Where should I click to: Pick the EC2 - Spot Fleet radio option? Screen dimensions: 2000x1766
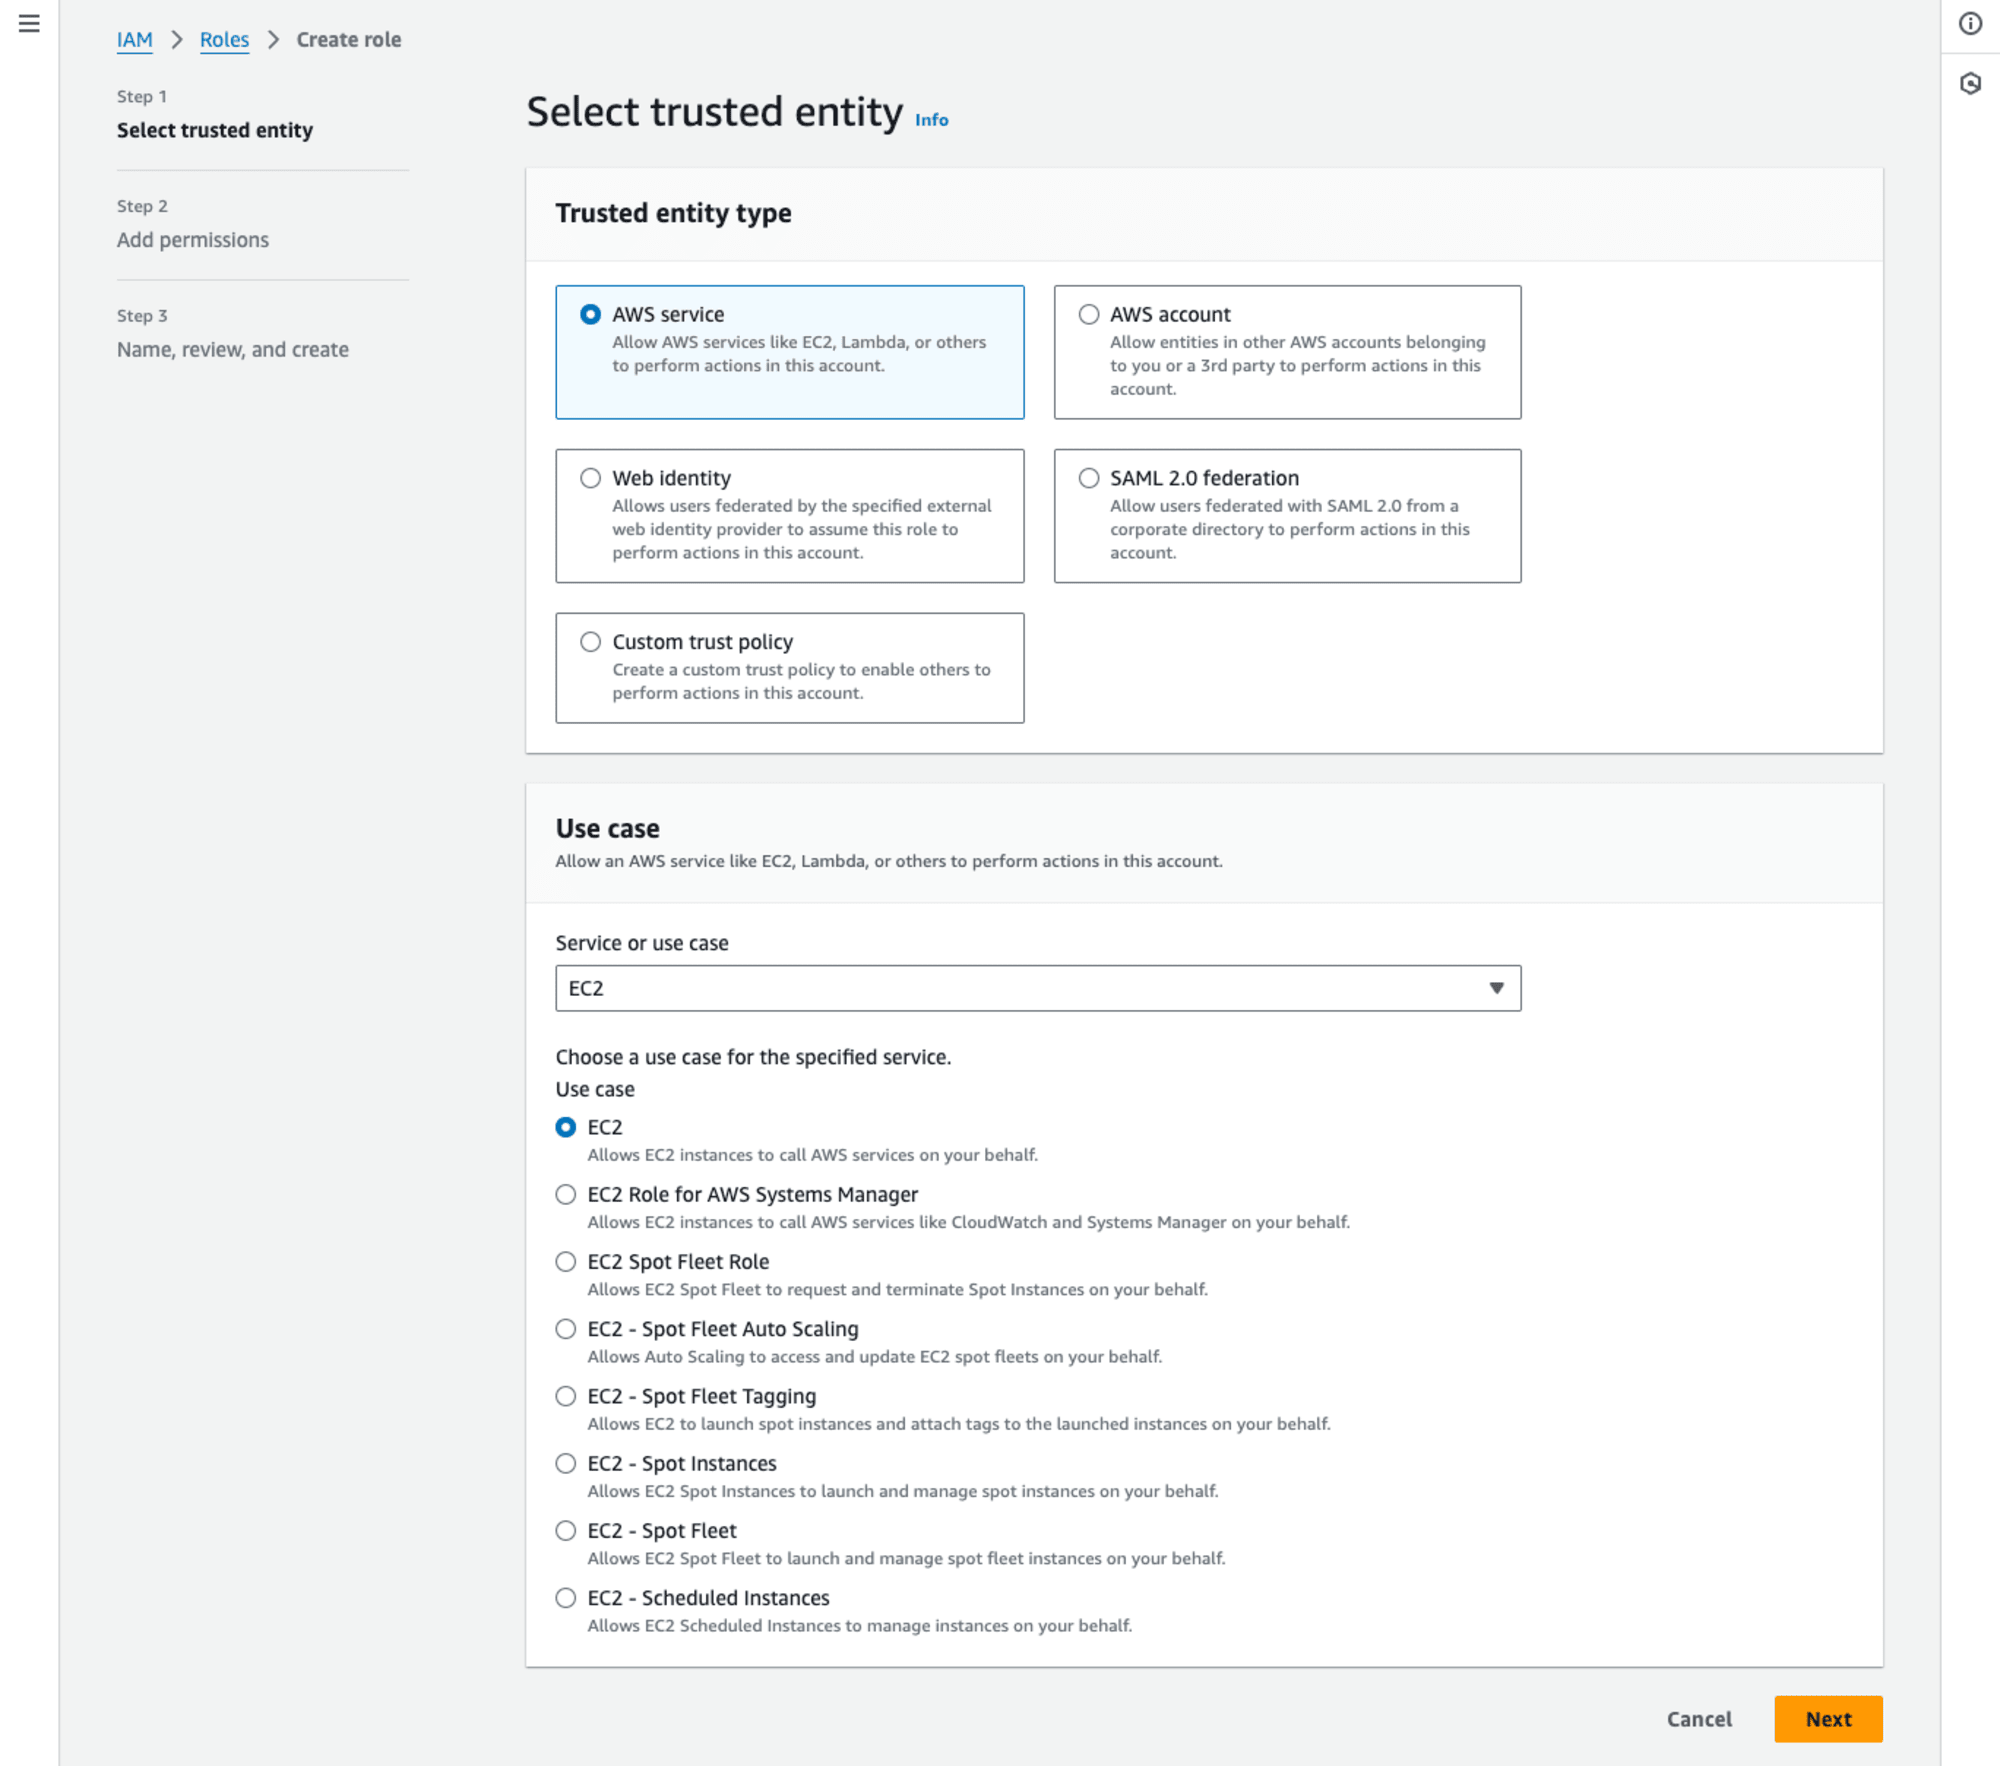pos(566,1531)
